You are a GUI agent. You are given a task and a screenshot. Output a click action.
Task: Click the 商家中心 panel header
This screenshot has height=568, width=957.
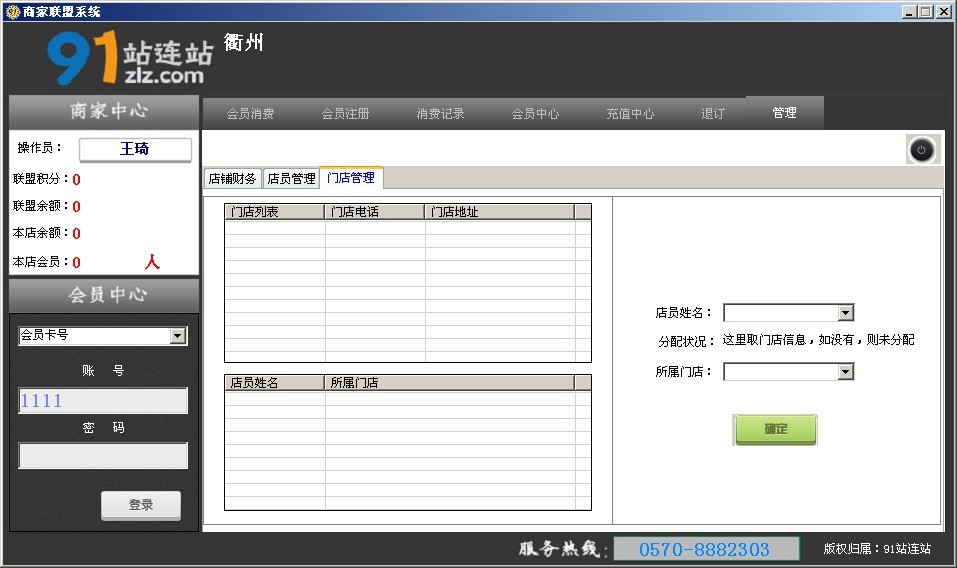[x=104, y=111]
